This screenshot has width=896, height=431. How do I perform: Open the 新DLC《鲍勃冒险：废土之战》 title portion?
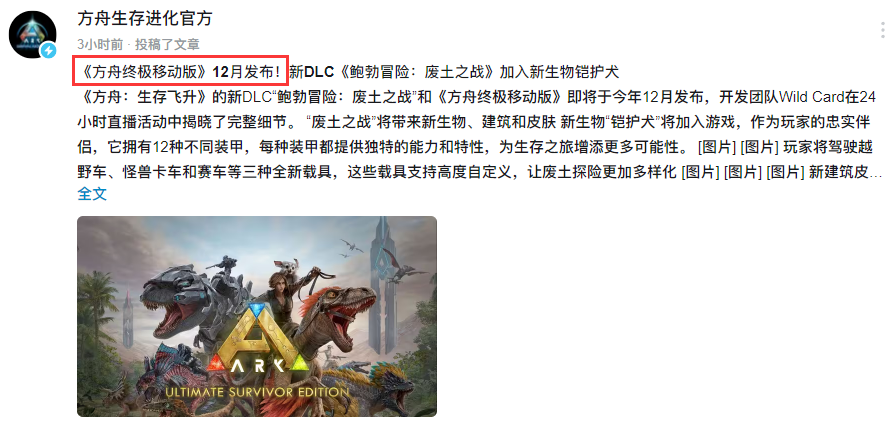pos(394,72)
